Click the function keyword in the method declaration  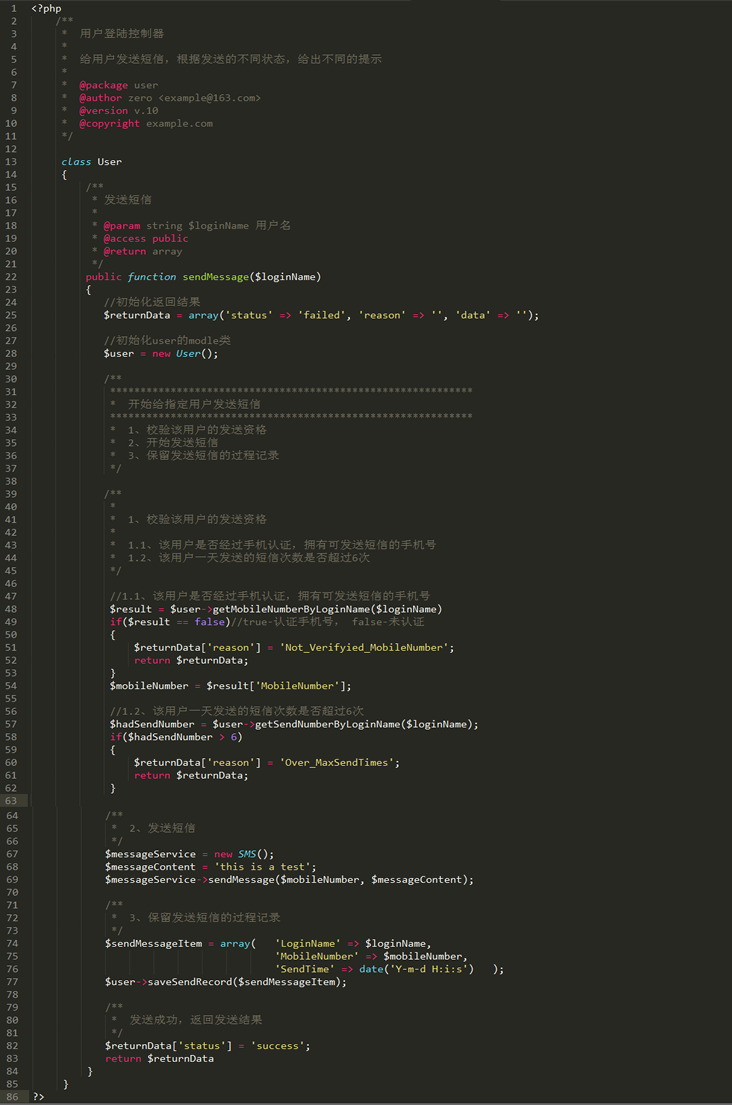(x=152, y=277)
